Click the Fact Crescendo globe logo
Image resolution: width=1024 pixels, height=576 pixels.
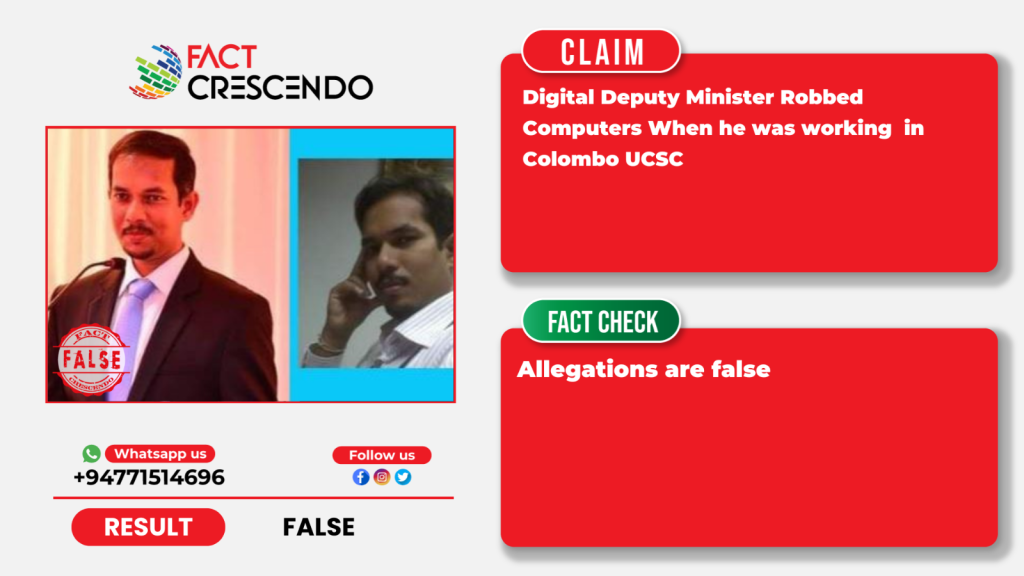pos(156,72)
